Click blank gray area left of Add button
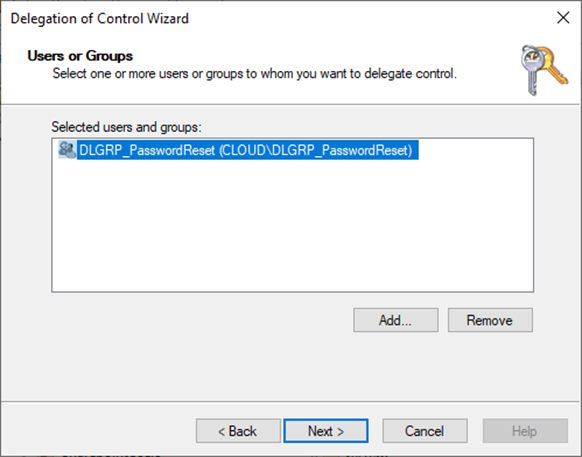582x457 pixels. [200, 320]
